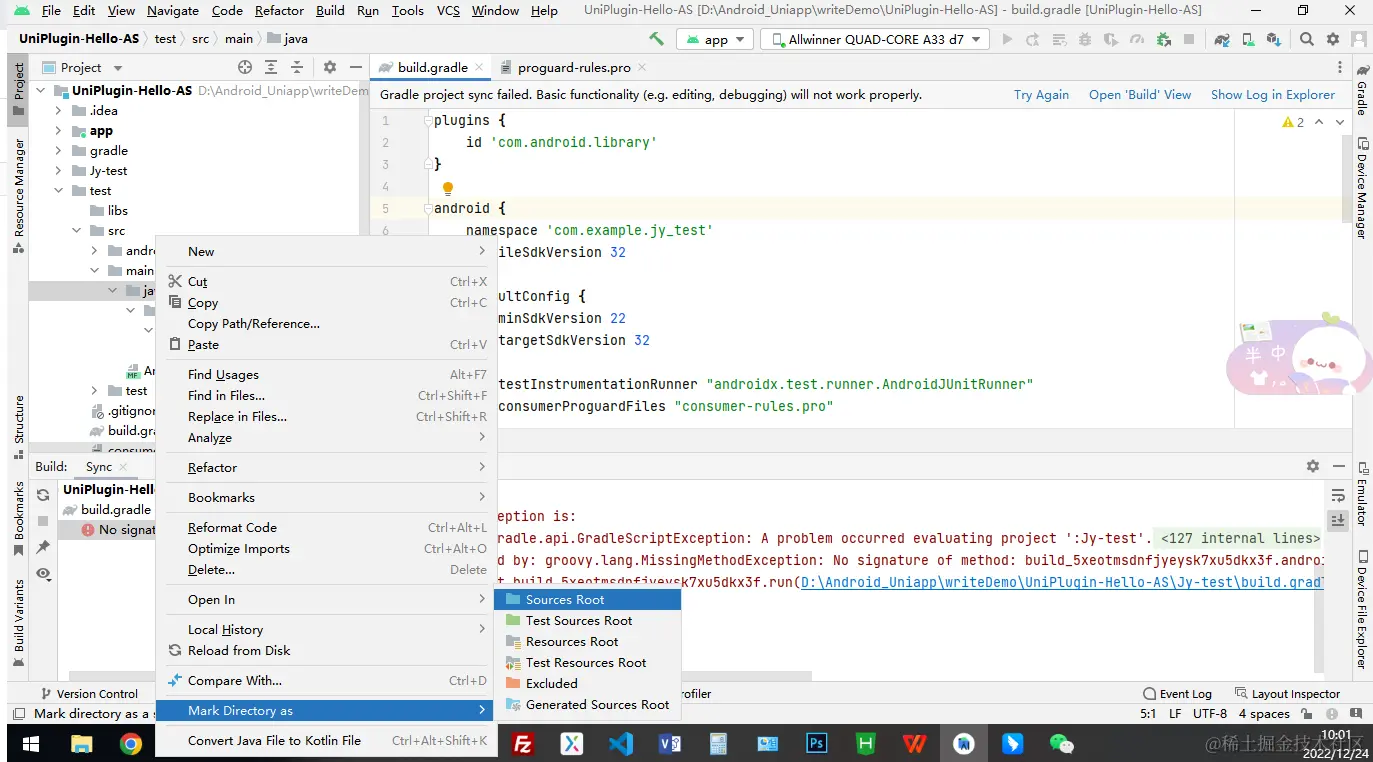Select Sources Root from the submenu

pyautogui.click(x=565, y=599)
